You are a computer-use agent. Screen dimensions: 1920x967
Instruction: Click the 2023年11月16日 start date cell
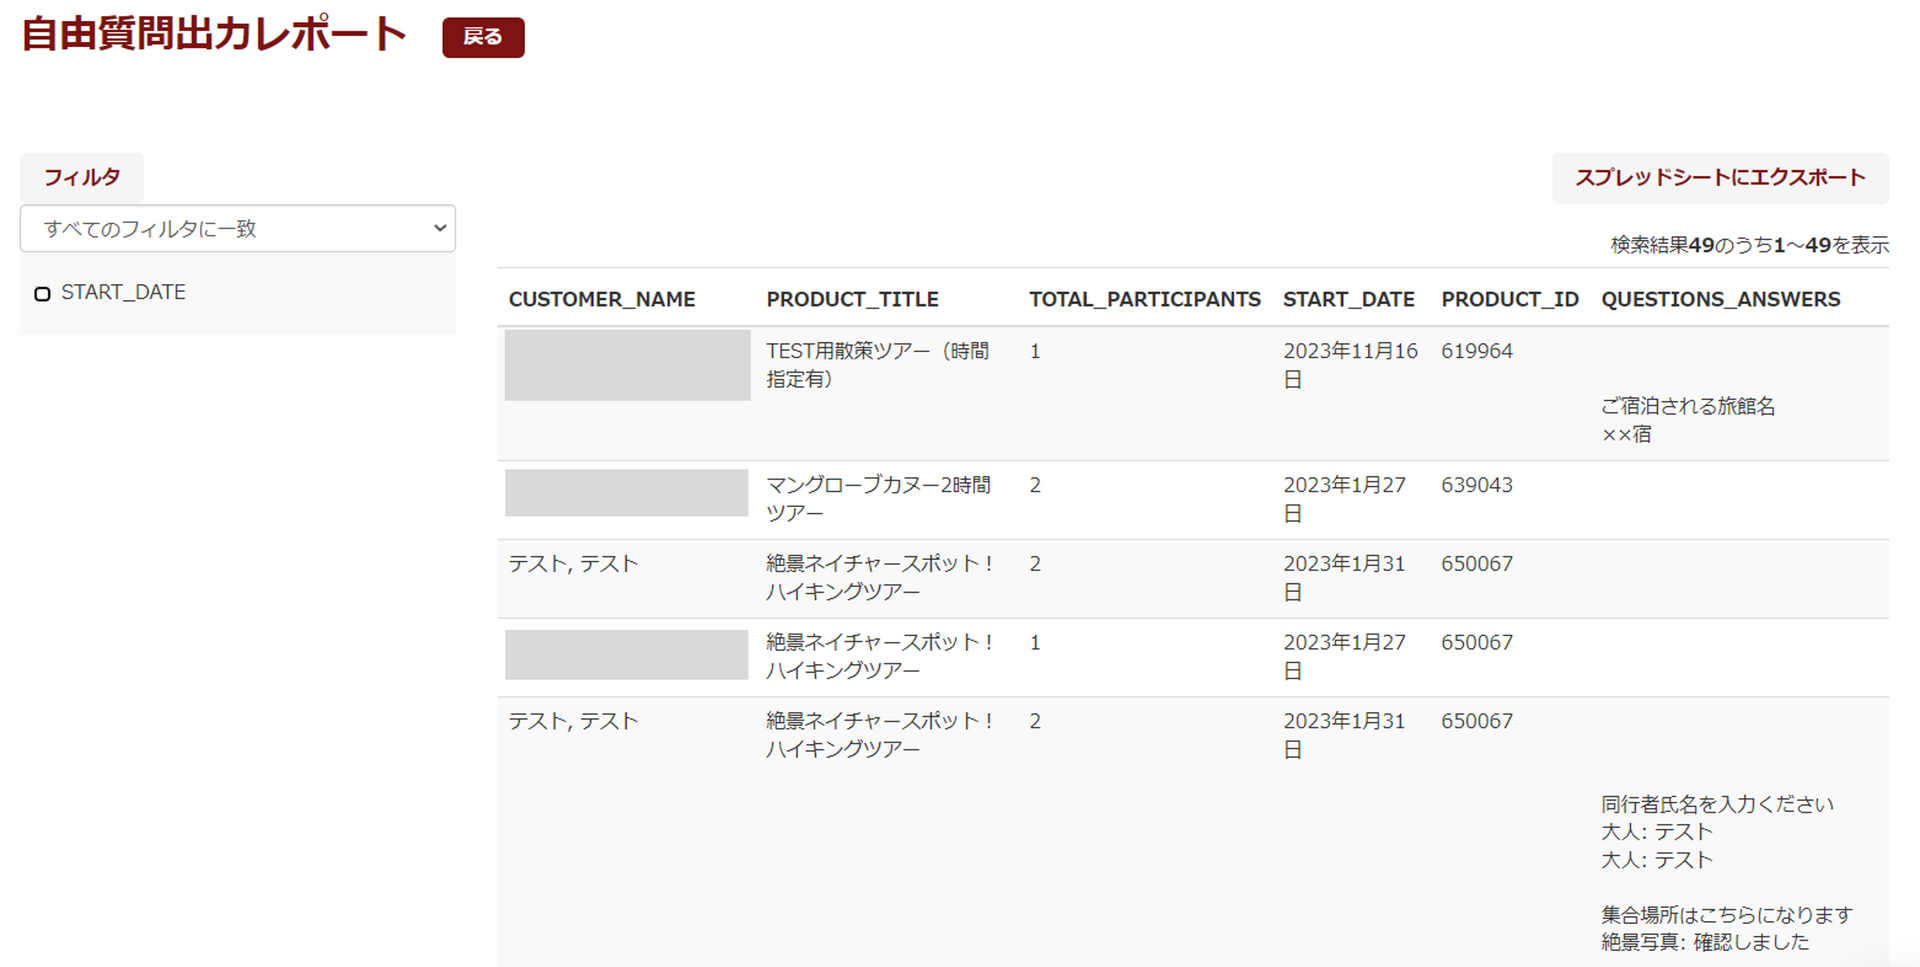[x=1349, y=365]
